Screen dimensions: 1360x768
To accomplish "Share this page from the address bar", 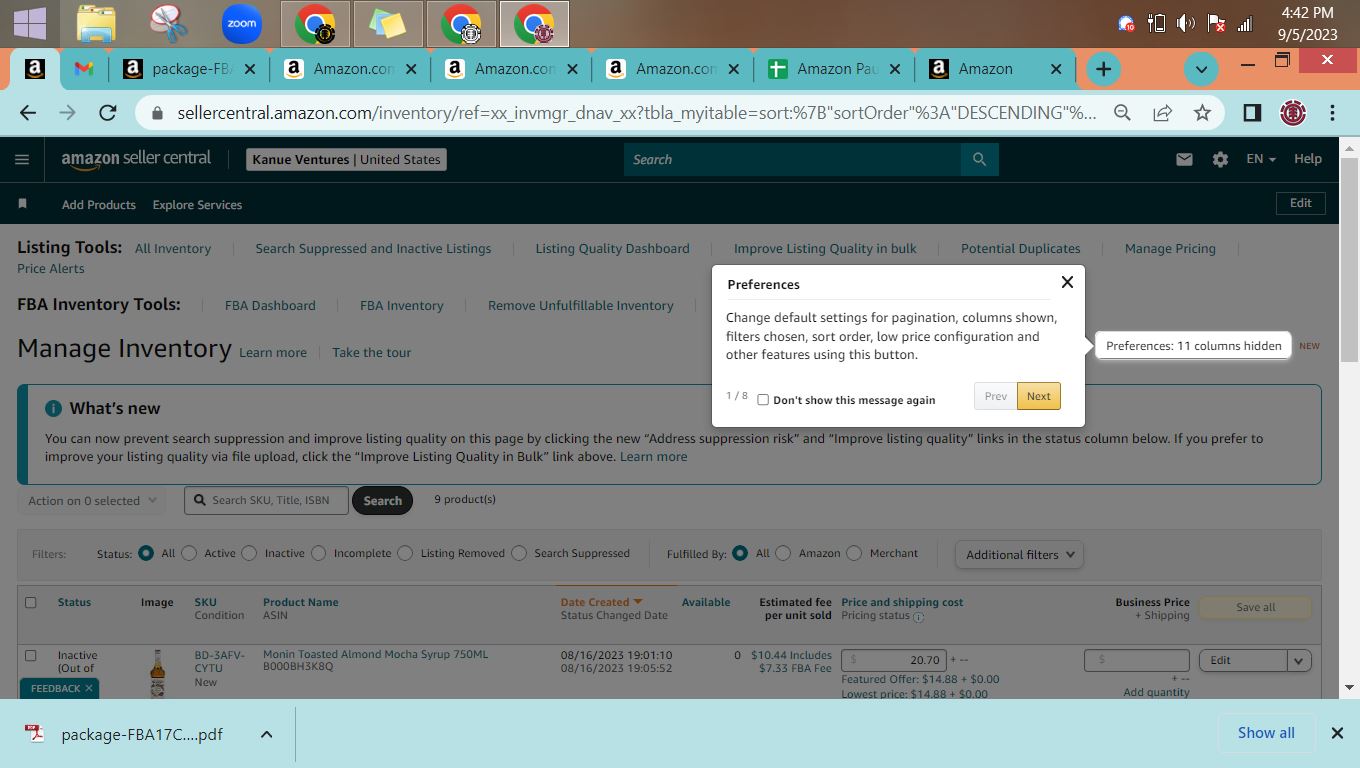I will 1162,113.
